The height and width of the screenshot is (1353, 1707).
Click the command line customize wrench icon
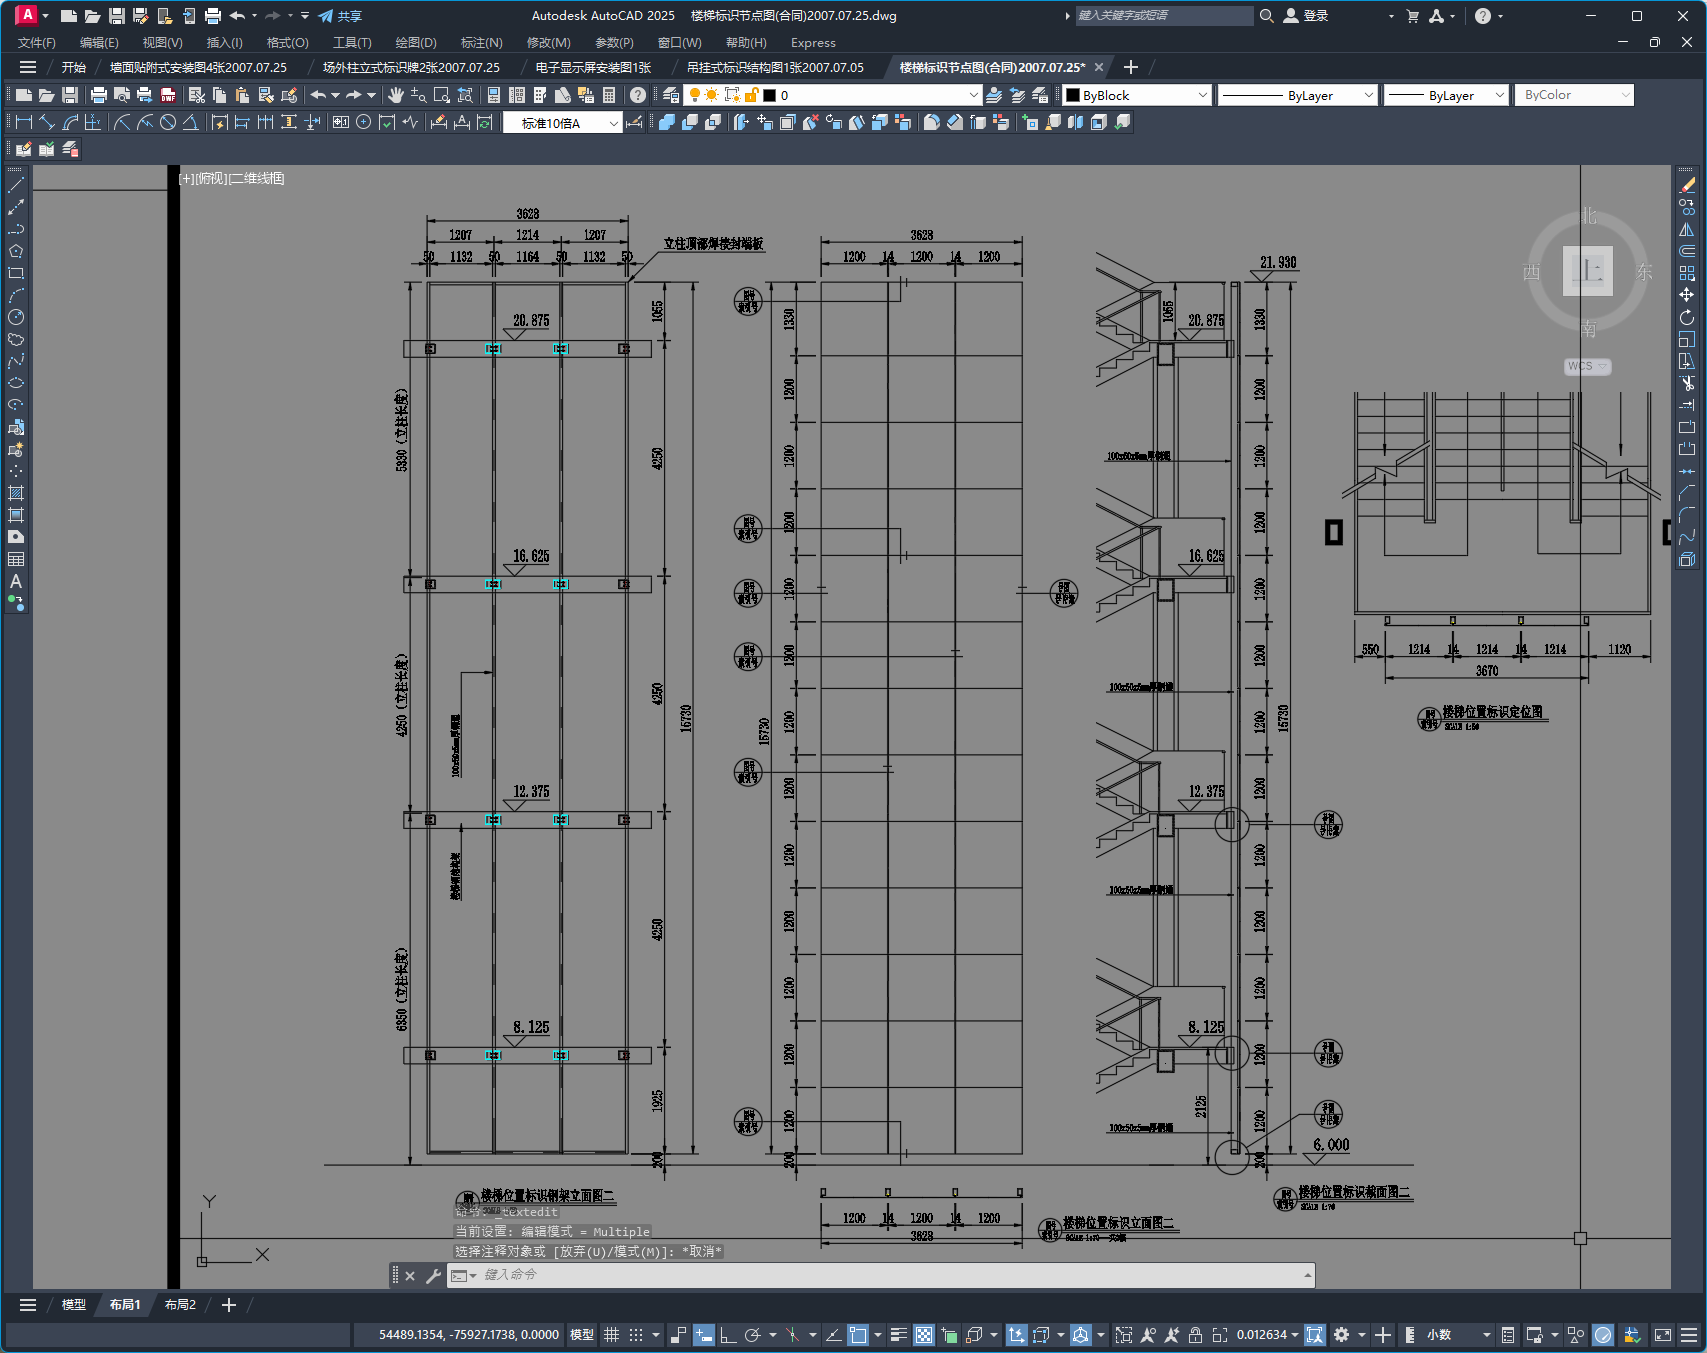[x=433, y=1275]
